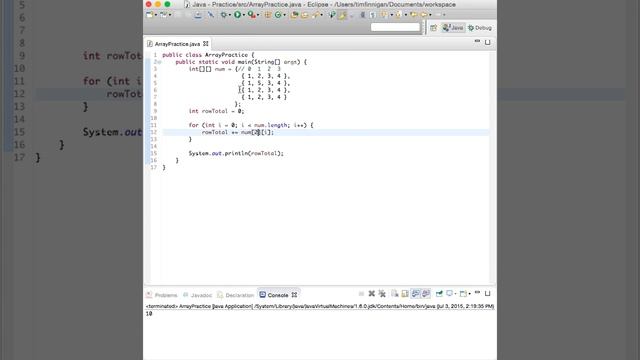Click the Clear Console icon
This screenshot has height=360, width=640.
tap(395, 293)
